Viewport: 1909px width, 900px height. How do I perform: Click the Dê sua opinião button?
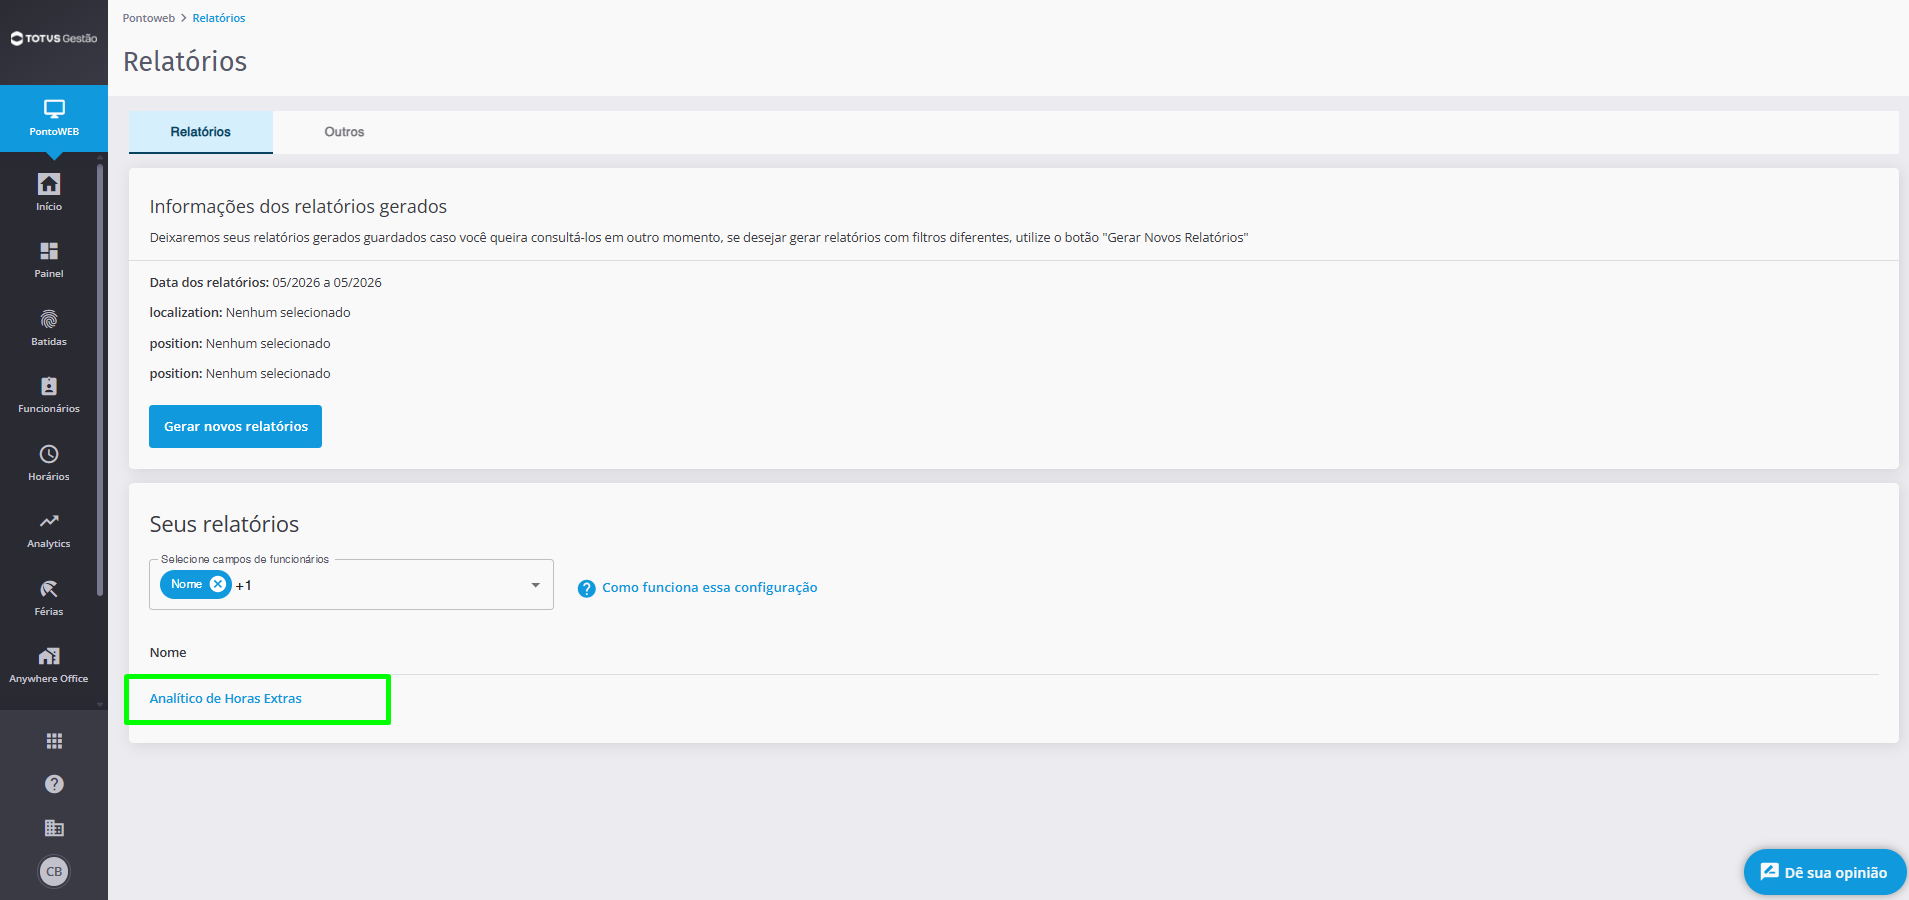[1824, 872]
